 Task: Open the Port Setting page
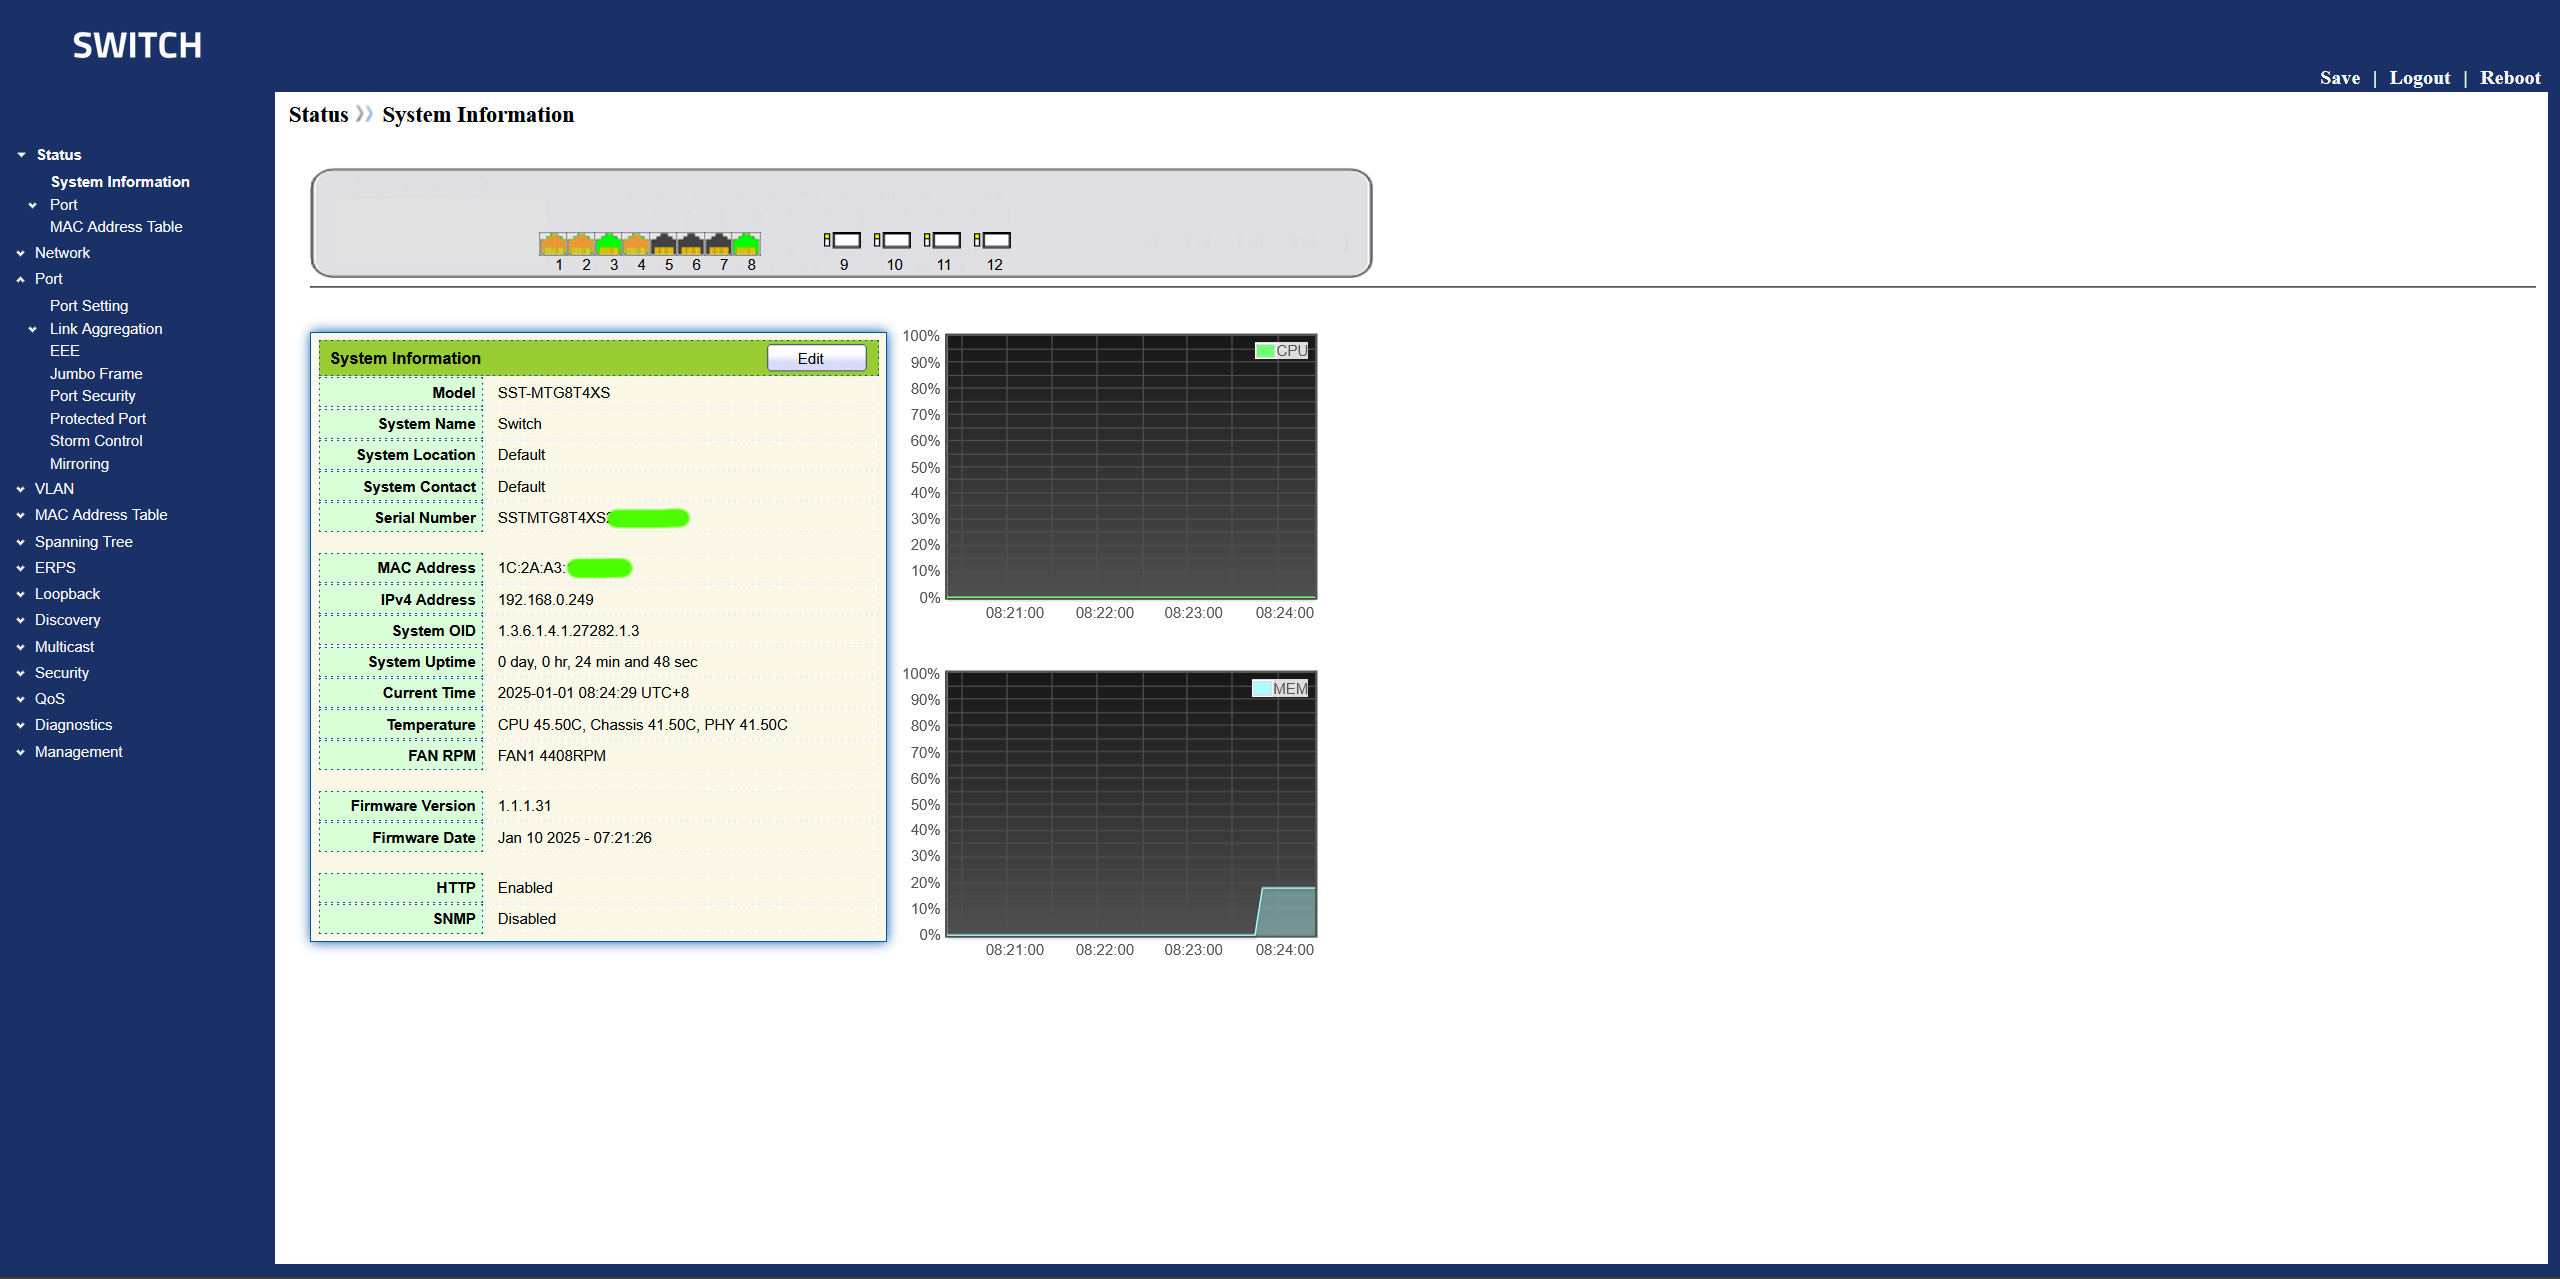tap(89, 306)
